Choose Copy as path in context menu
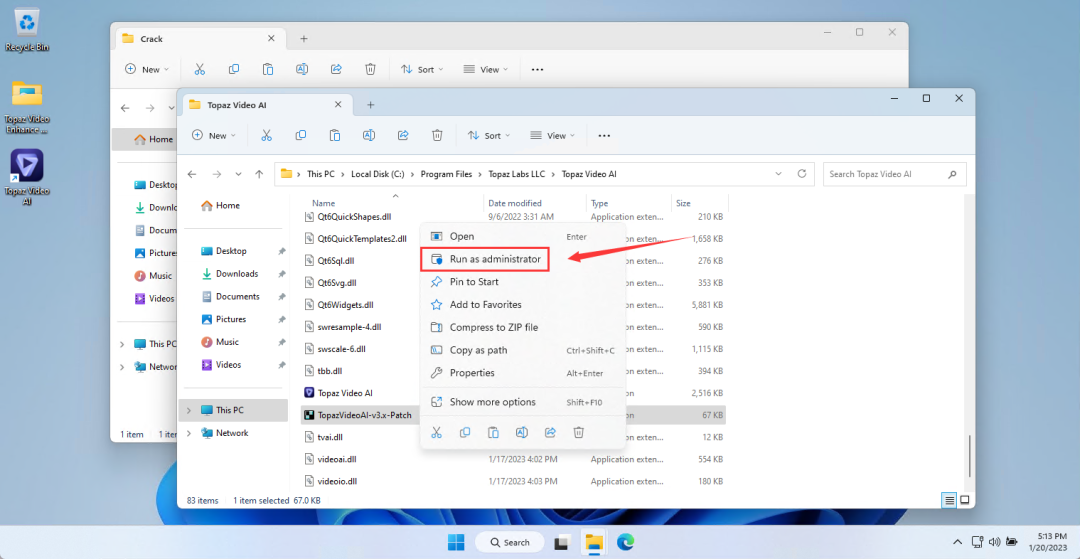This screenshot has width=1080, height=559. [x=522, y=350]
